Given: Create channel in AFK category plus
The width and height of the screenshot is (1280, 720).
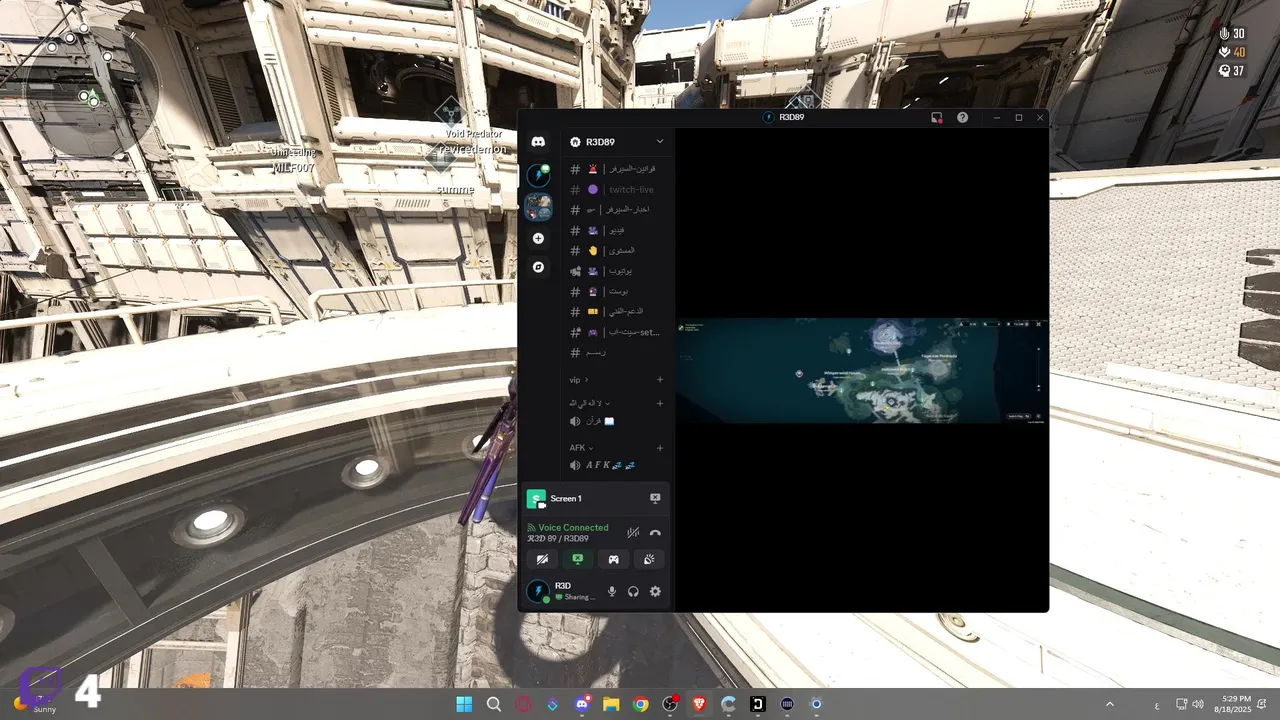Looking at the screenshot, I should click(660, 448).
